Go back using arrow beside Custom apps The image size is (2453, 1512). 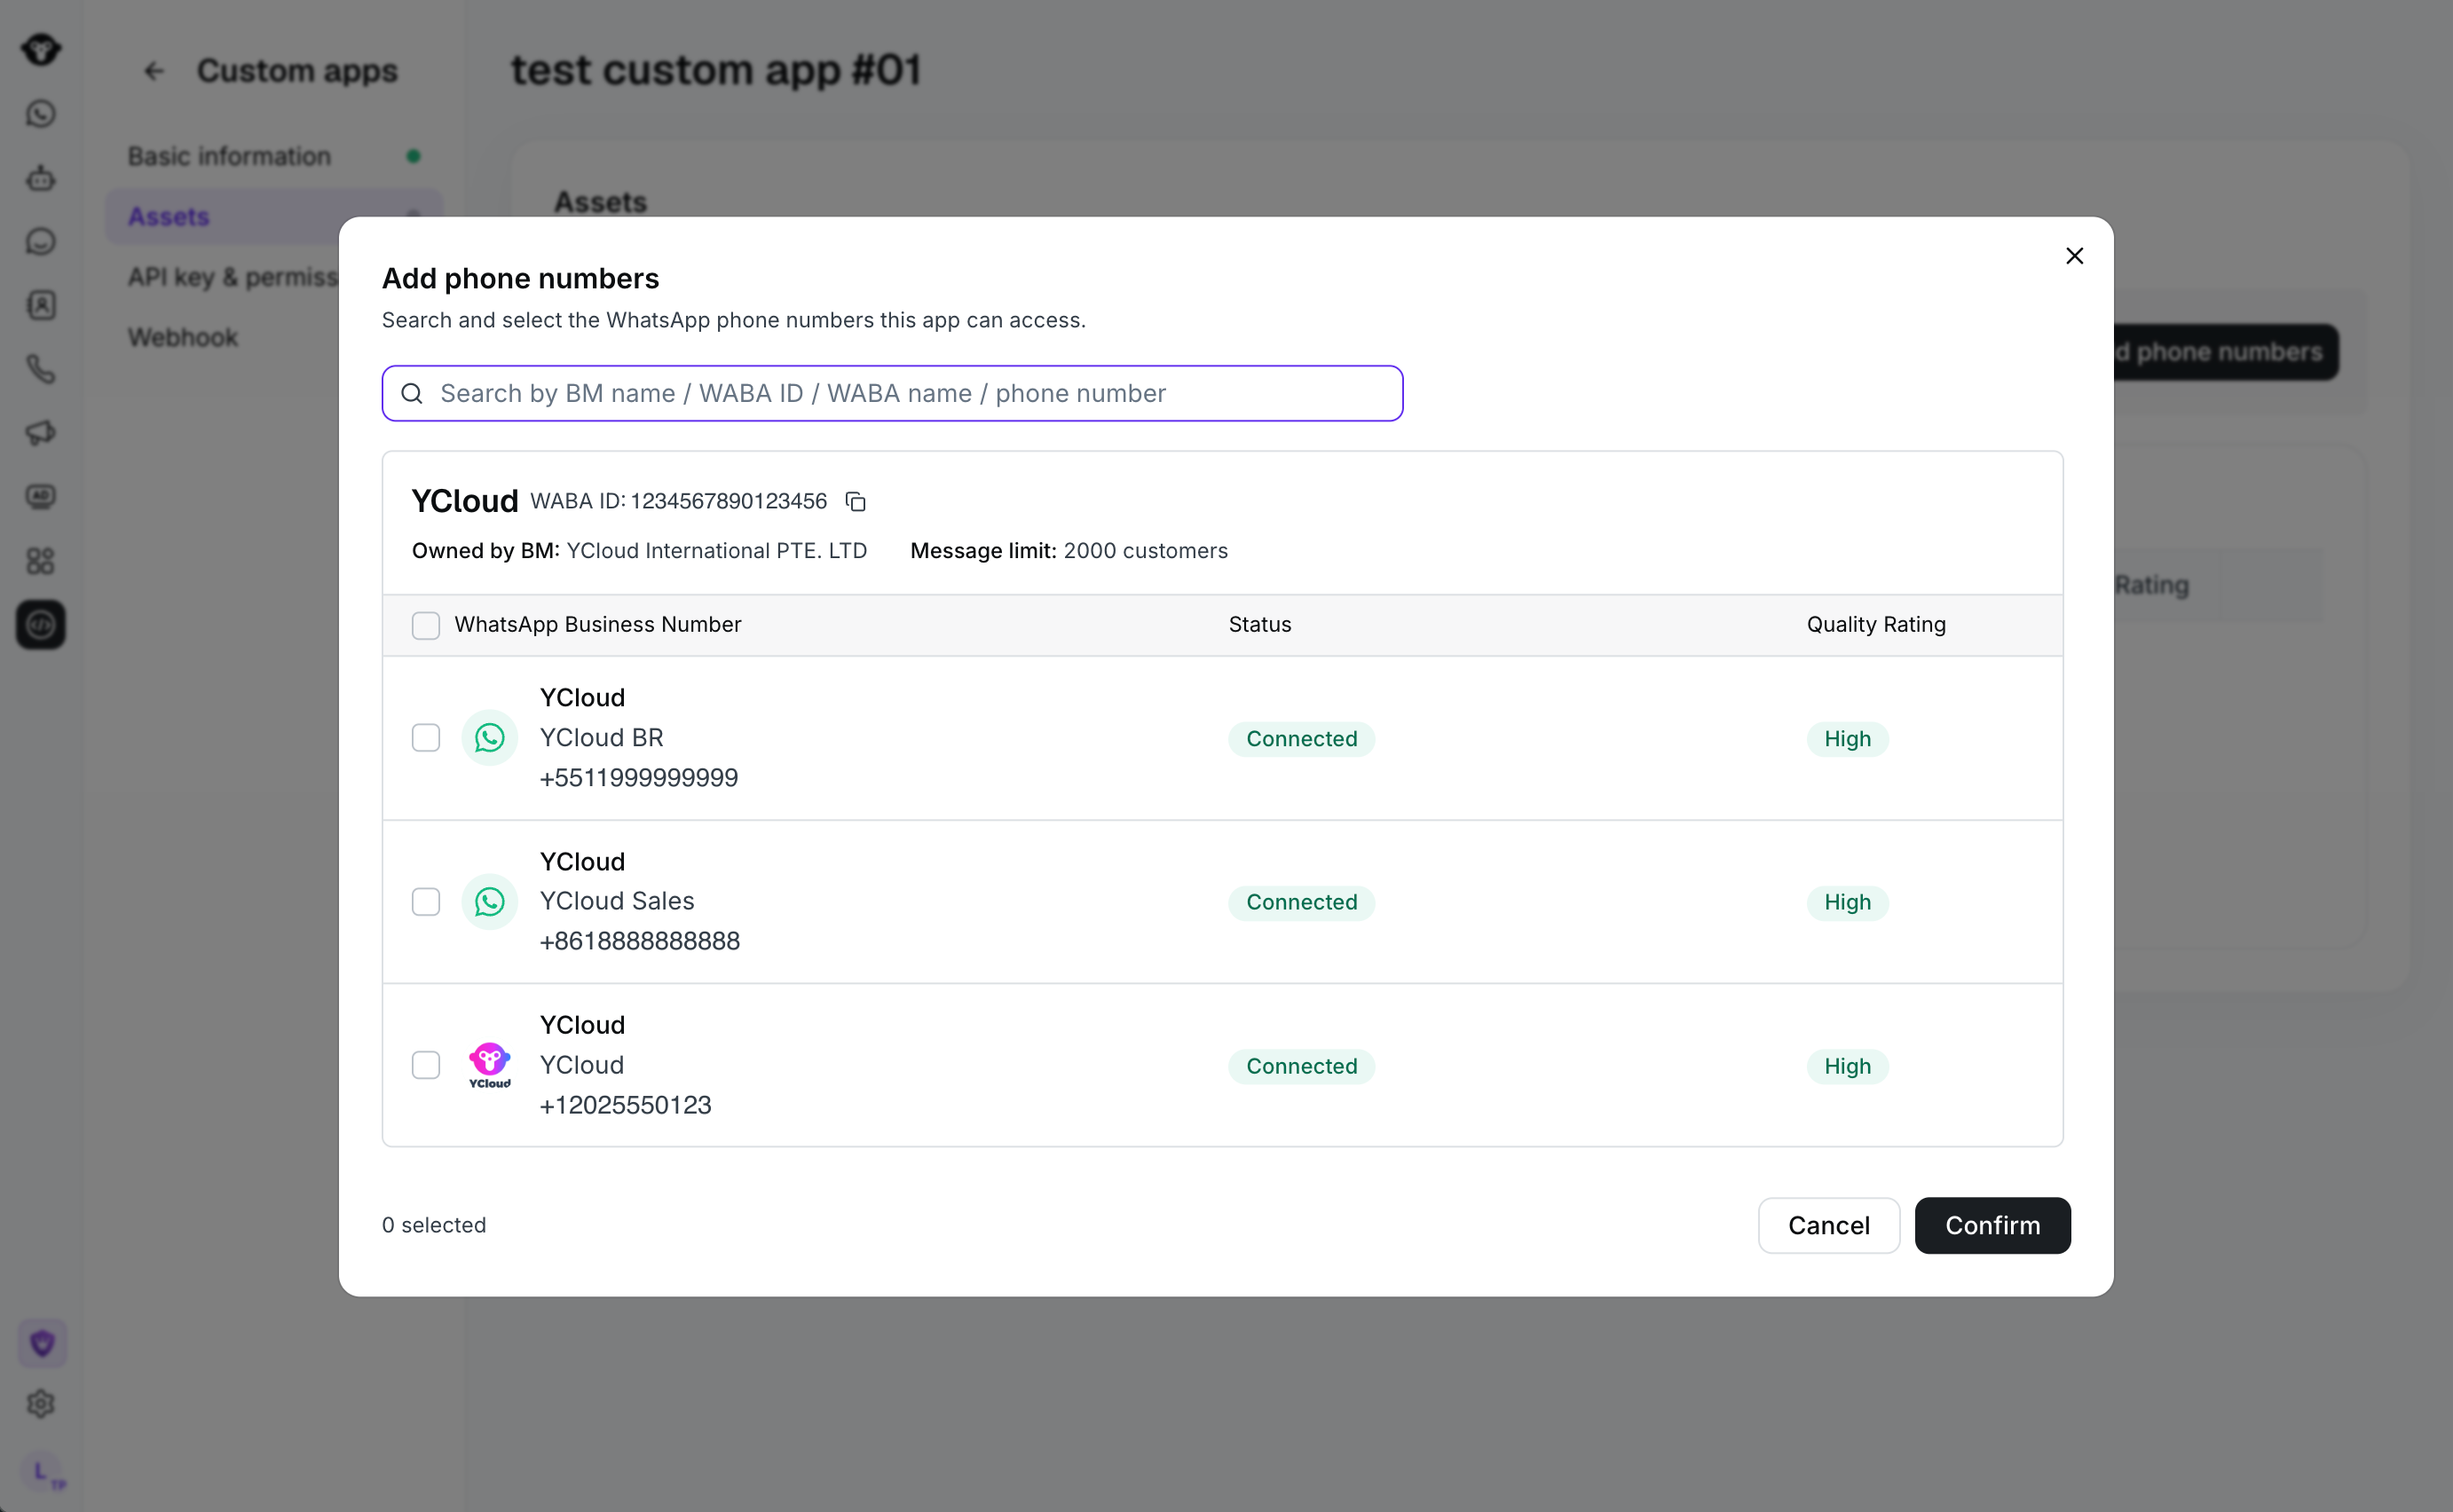coord(153,71)
